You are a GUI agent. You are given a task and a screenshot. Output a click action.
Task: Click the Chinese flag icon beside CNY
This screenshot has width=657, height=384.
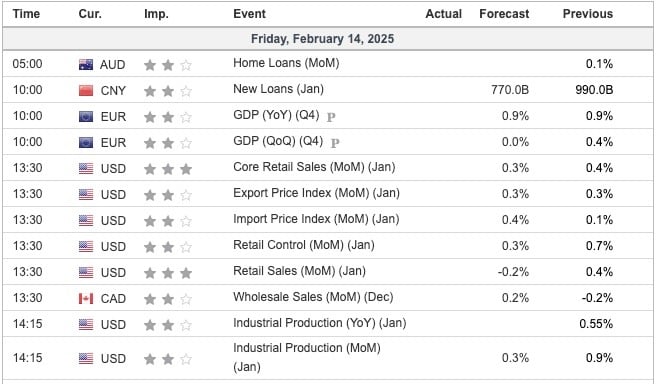(86, 91)
